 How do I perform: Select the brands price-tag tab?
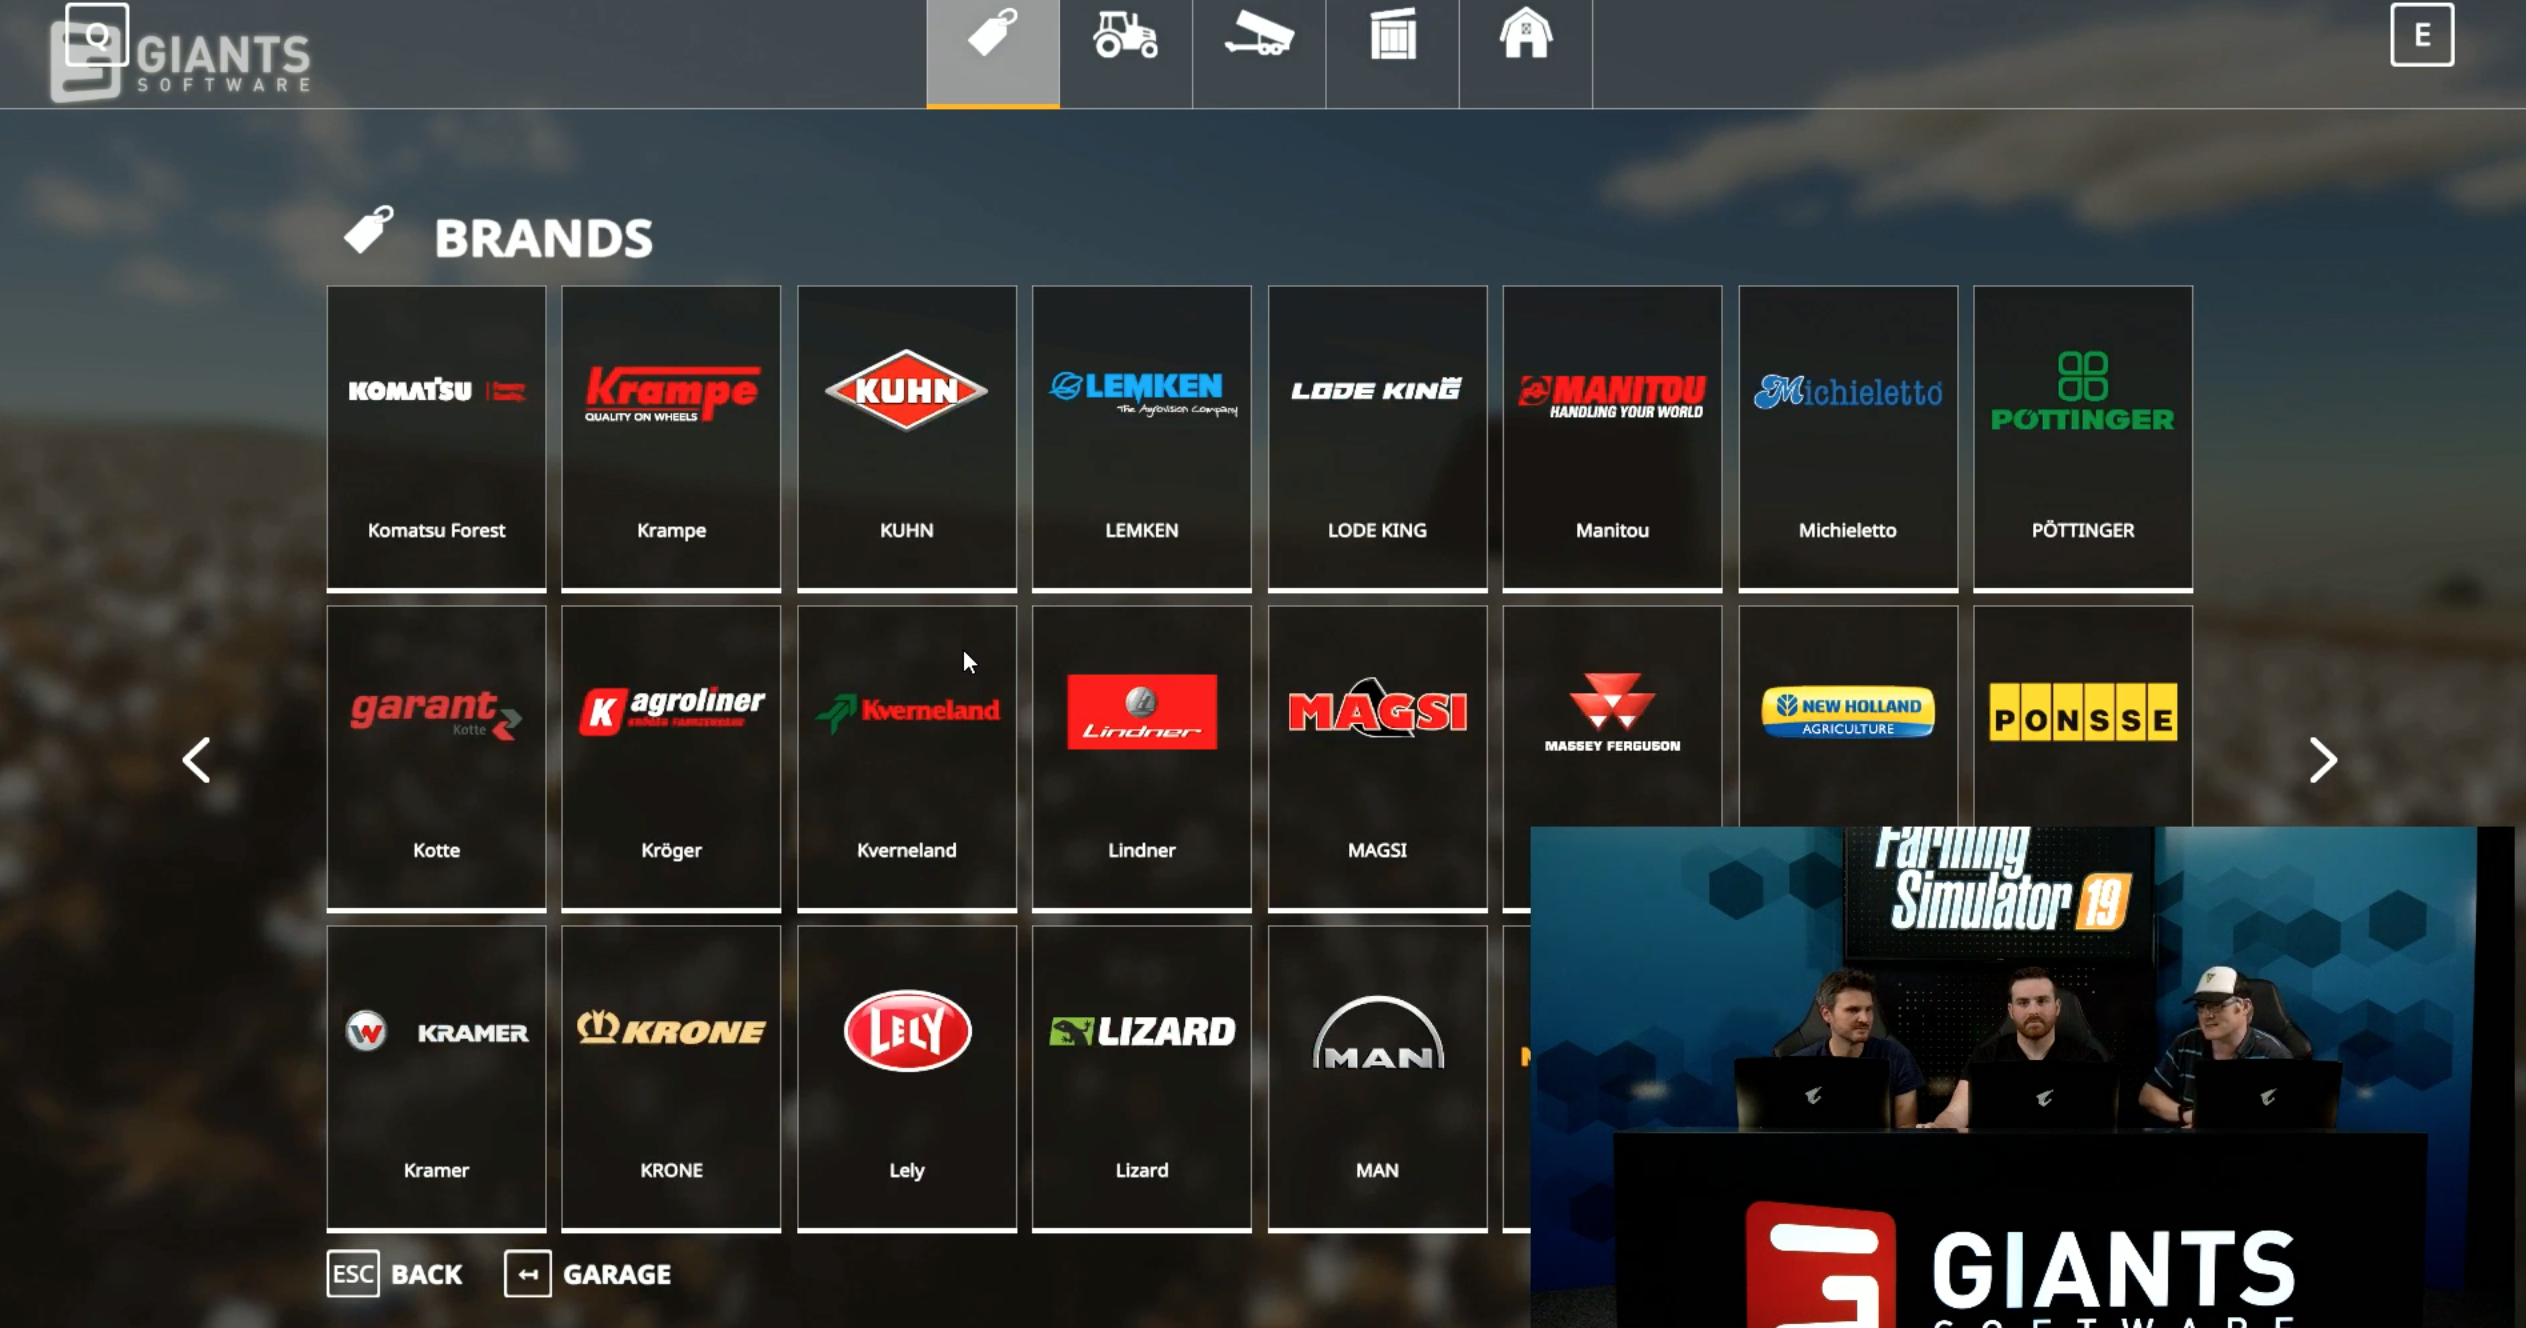tap(992, 40)
